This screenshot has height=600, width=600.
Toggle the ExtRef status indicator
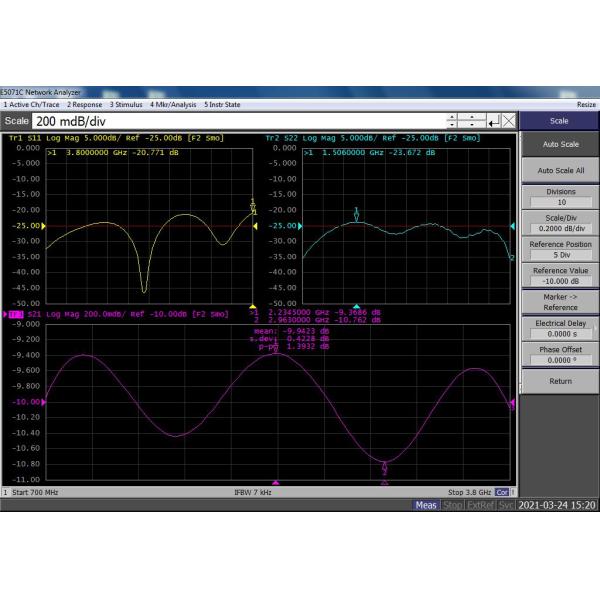[480, 505]
